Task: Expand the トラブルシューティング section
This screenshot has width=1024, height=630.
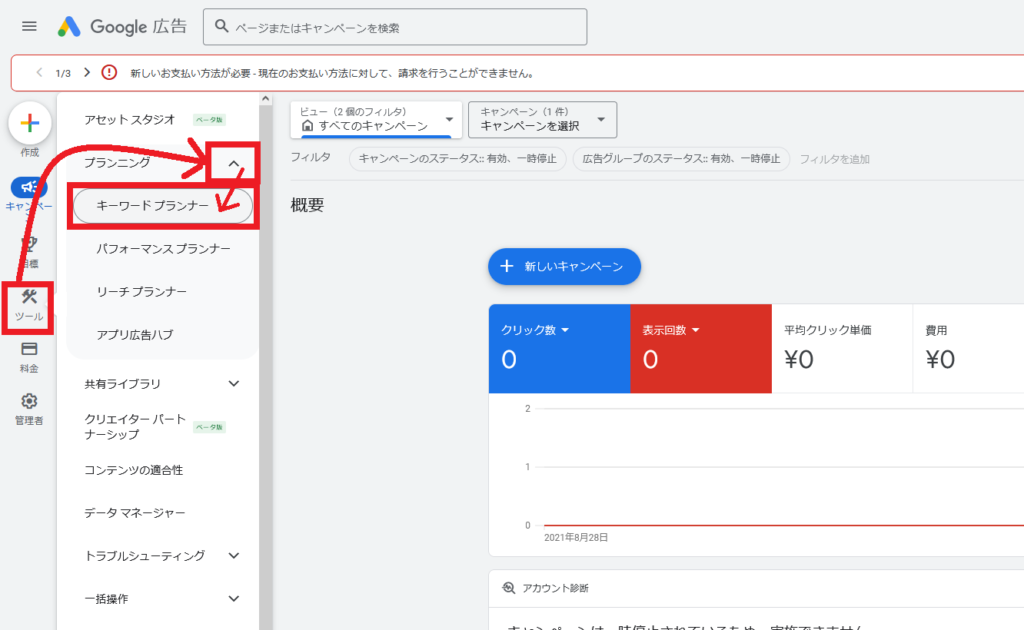Action: 234,555
